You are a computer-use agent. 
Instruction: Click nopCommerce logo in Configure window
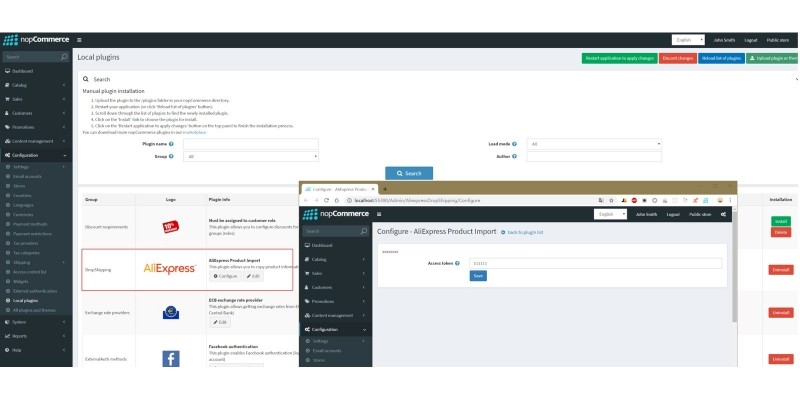click(336, 214)
